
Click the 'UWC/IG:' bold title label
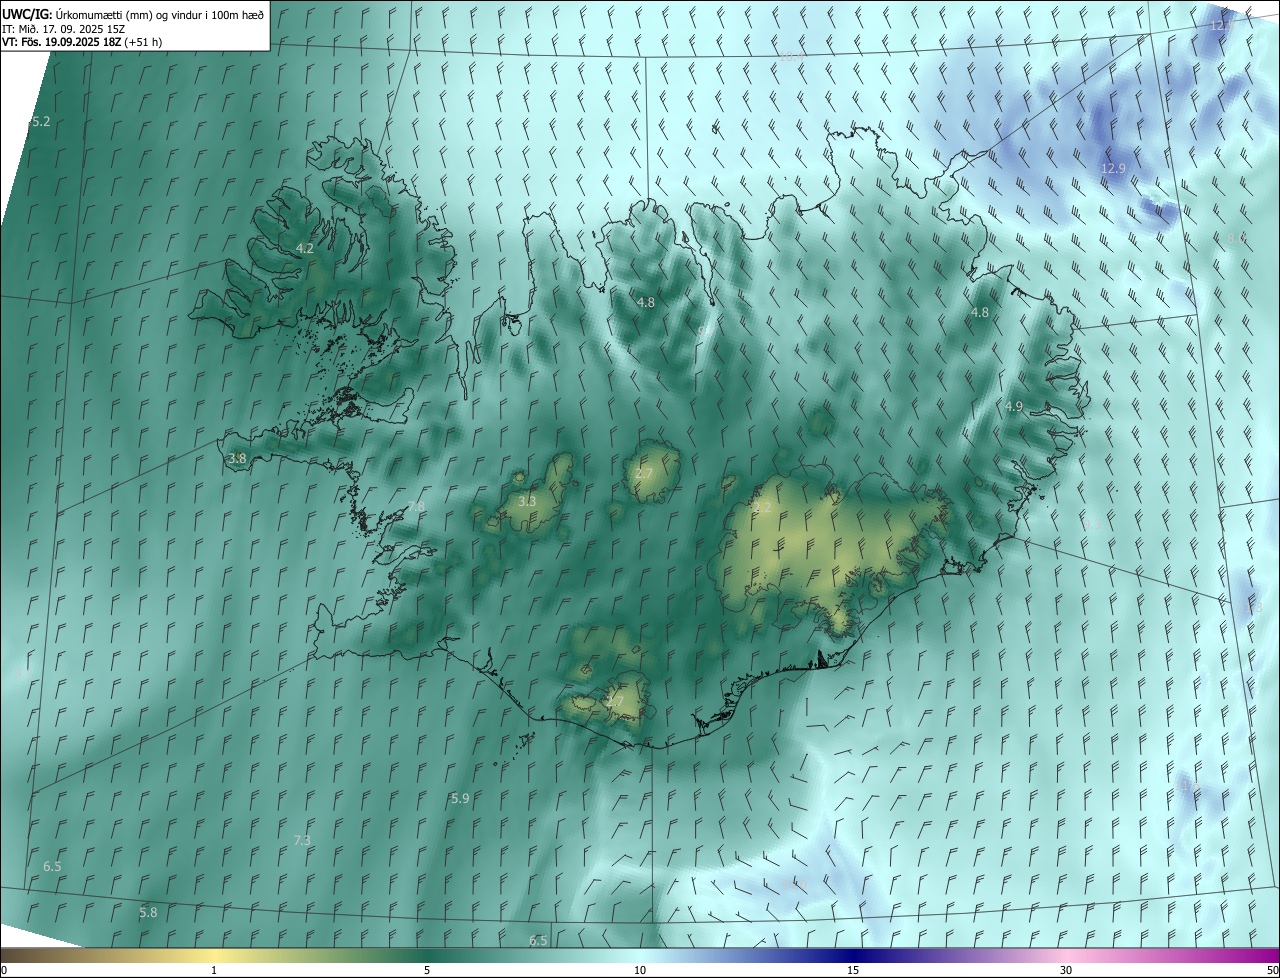tap(26, 14)
